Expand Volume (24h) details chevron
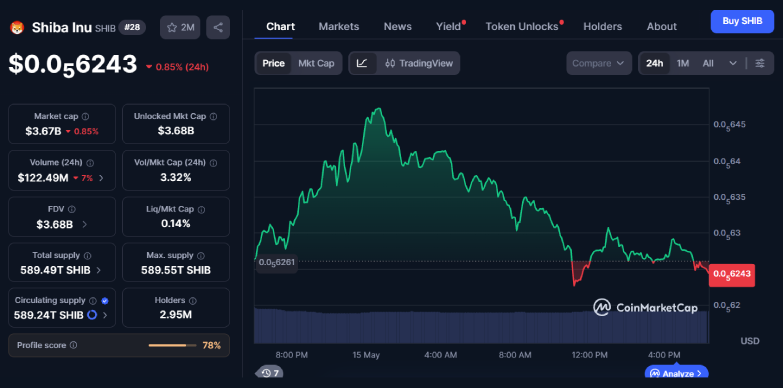Screen dimensions: 783x388 click(x=101, y=178)
